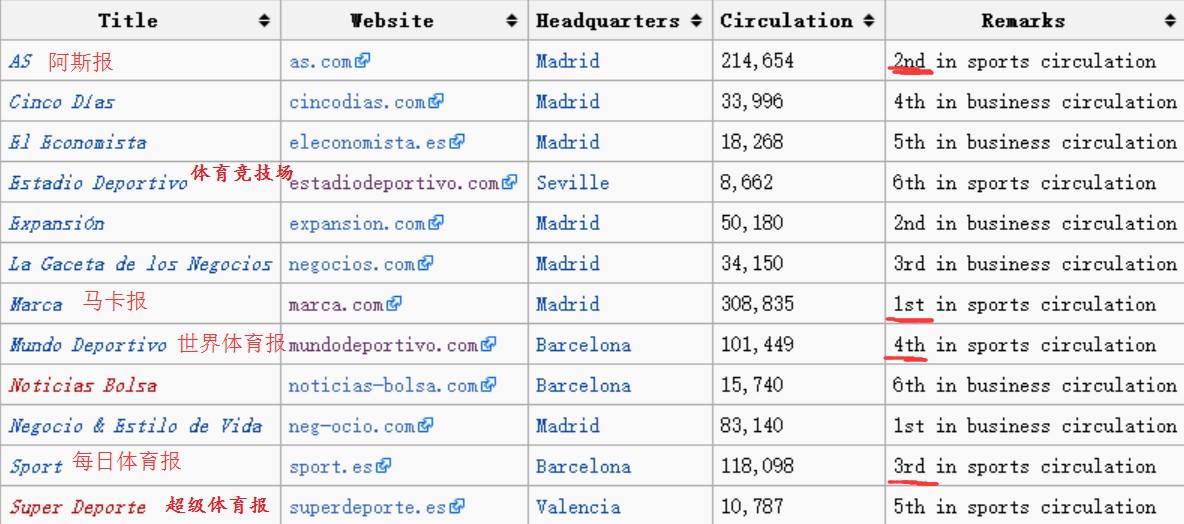Sort by Circulation column sort arrows

coord(868,20)
